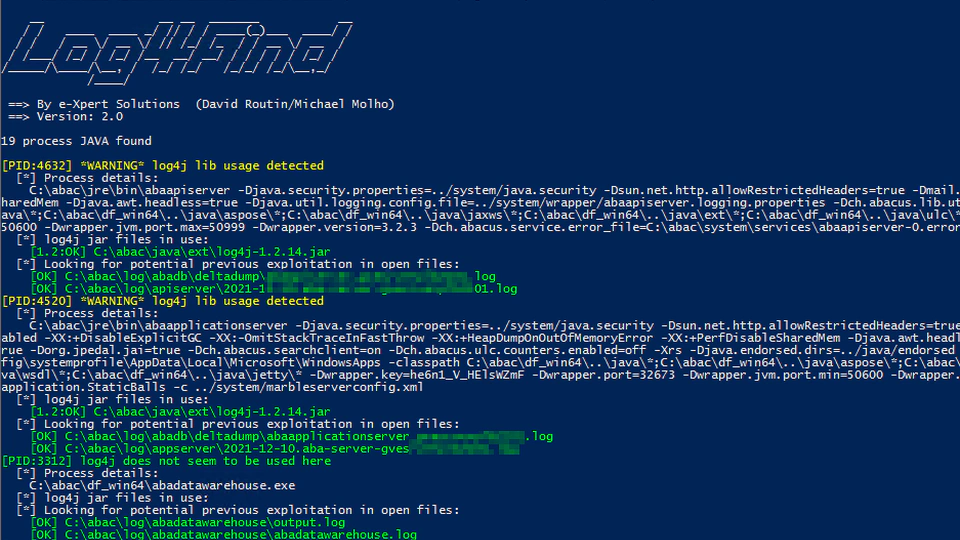This screenshot has width=960, height=540.
Task: Select log4j-1.2.14.jar entry under PID:4520
Action: [181, 411]
